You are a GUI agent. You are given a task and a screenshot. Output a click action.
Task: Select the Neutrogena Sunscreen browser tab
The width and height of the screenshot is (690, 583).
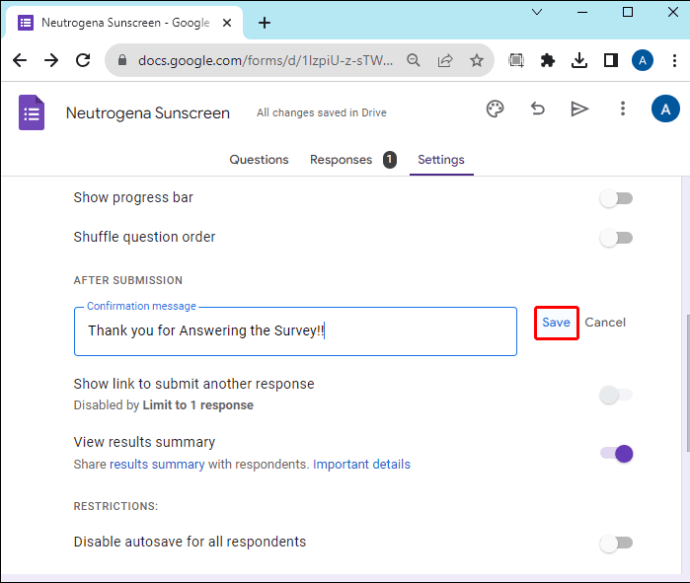[x=125, y=22]
